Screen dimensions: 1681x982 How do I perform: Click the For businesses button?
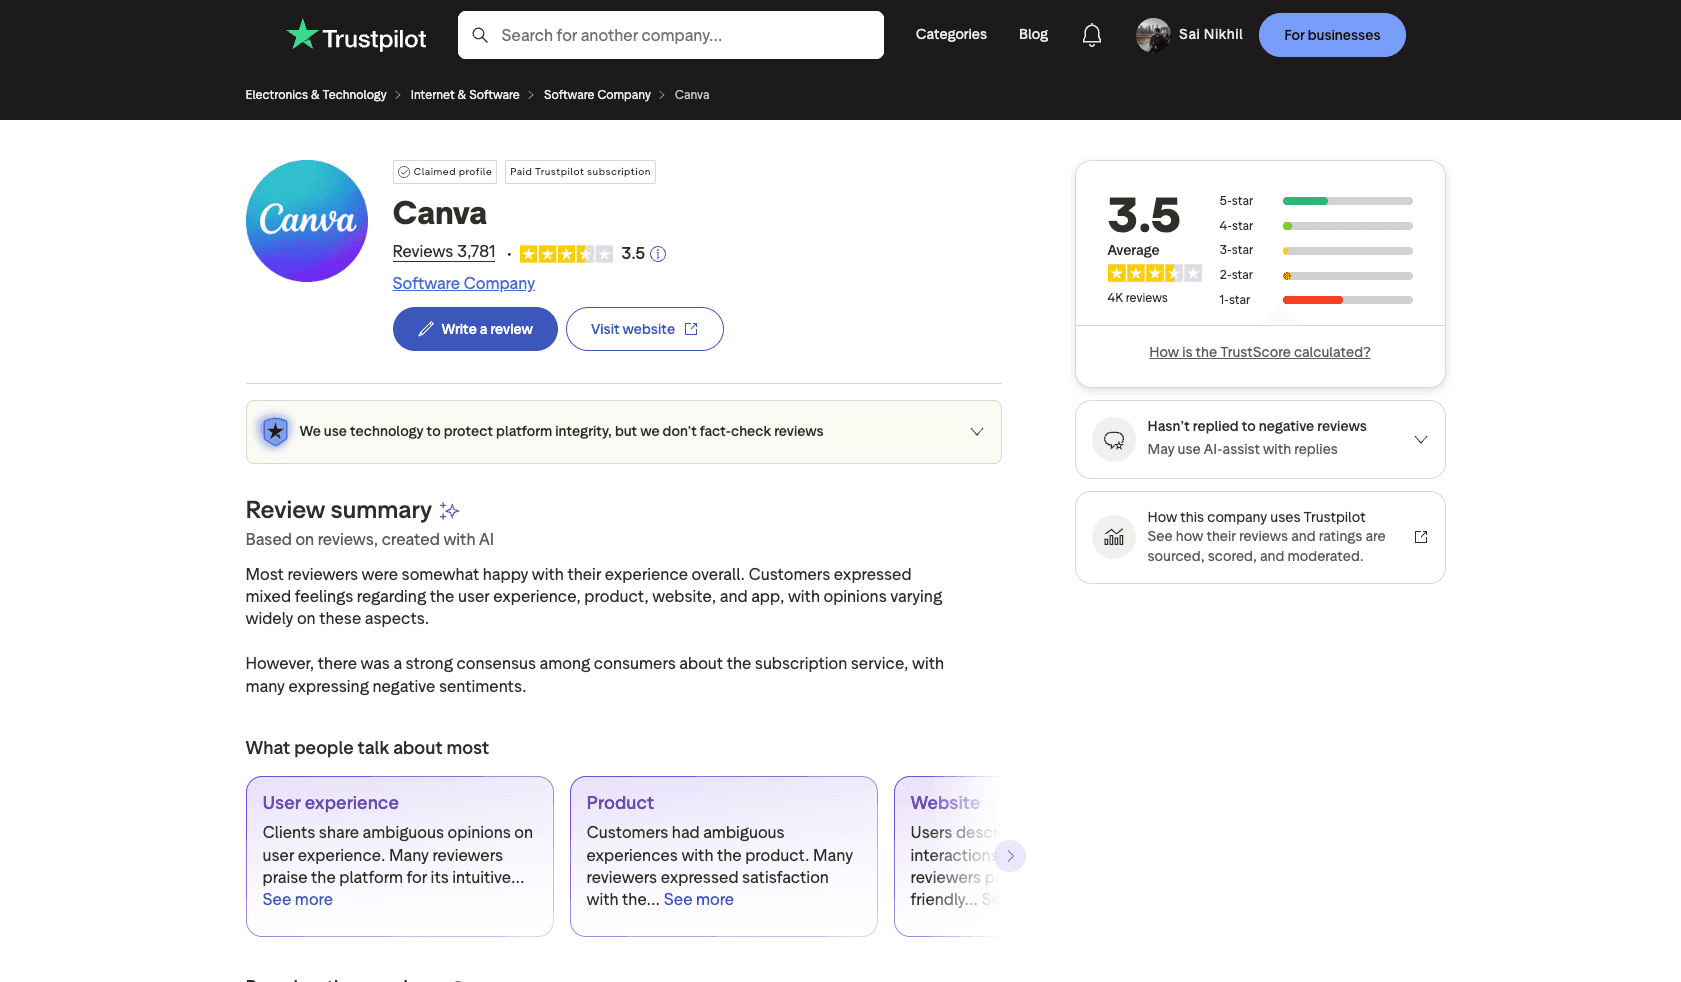point(1332,34)
